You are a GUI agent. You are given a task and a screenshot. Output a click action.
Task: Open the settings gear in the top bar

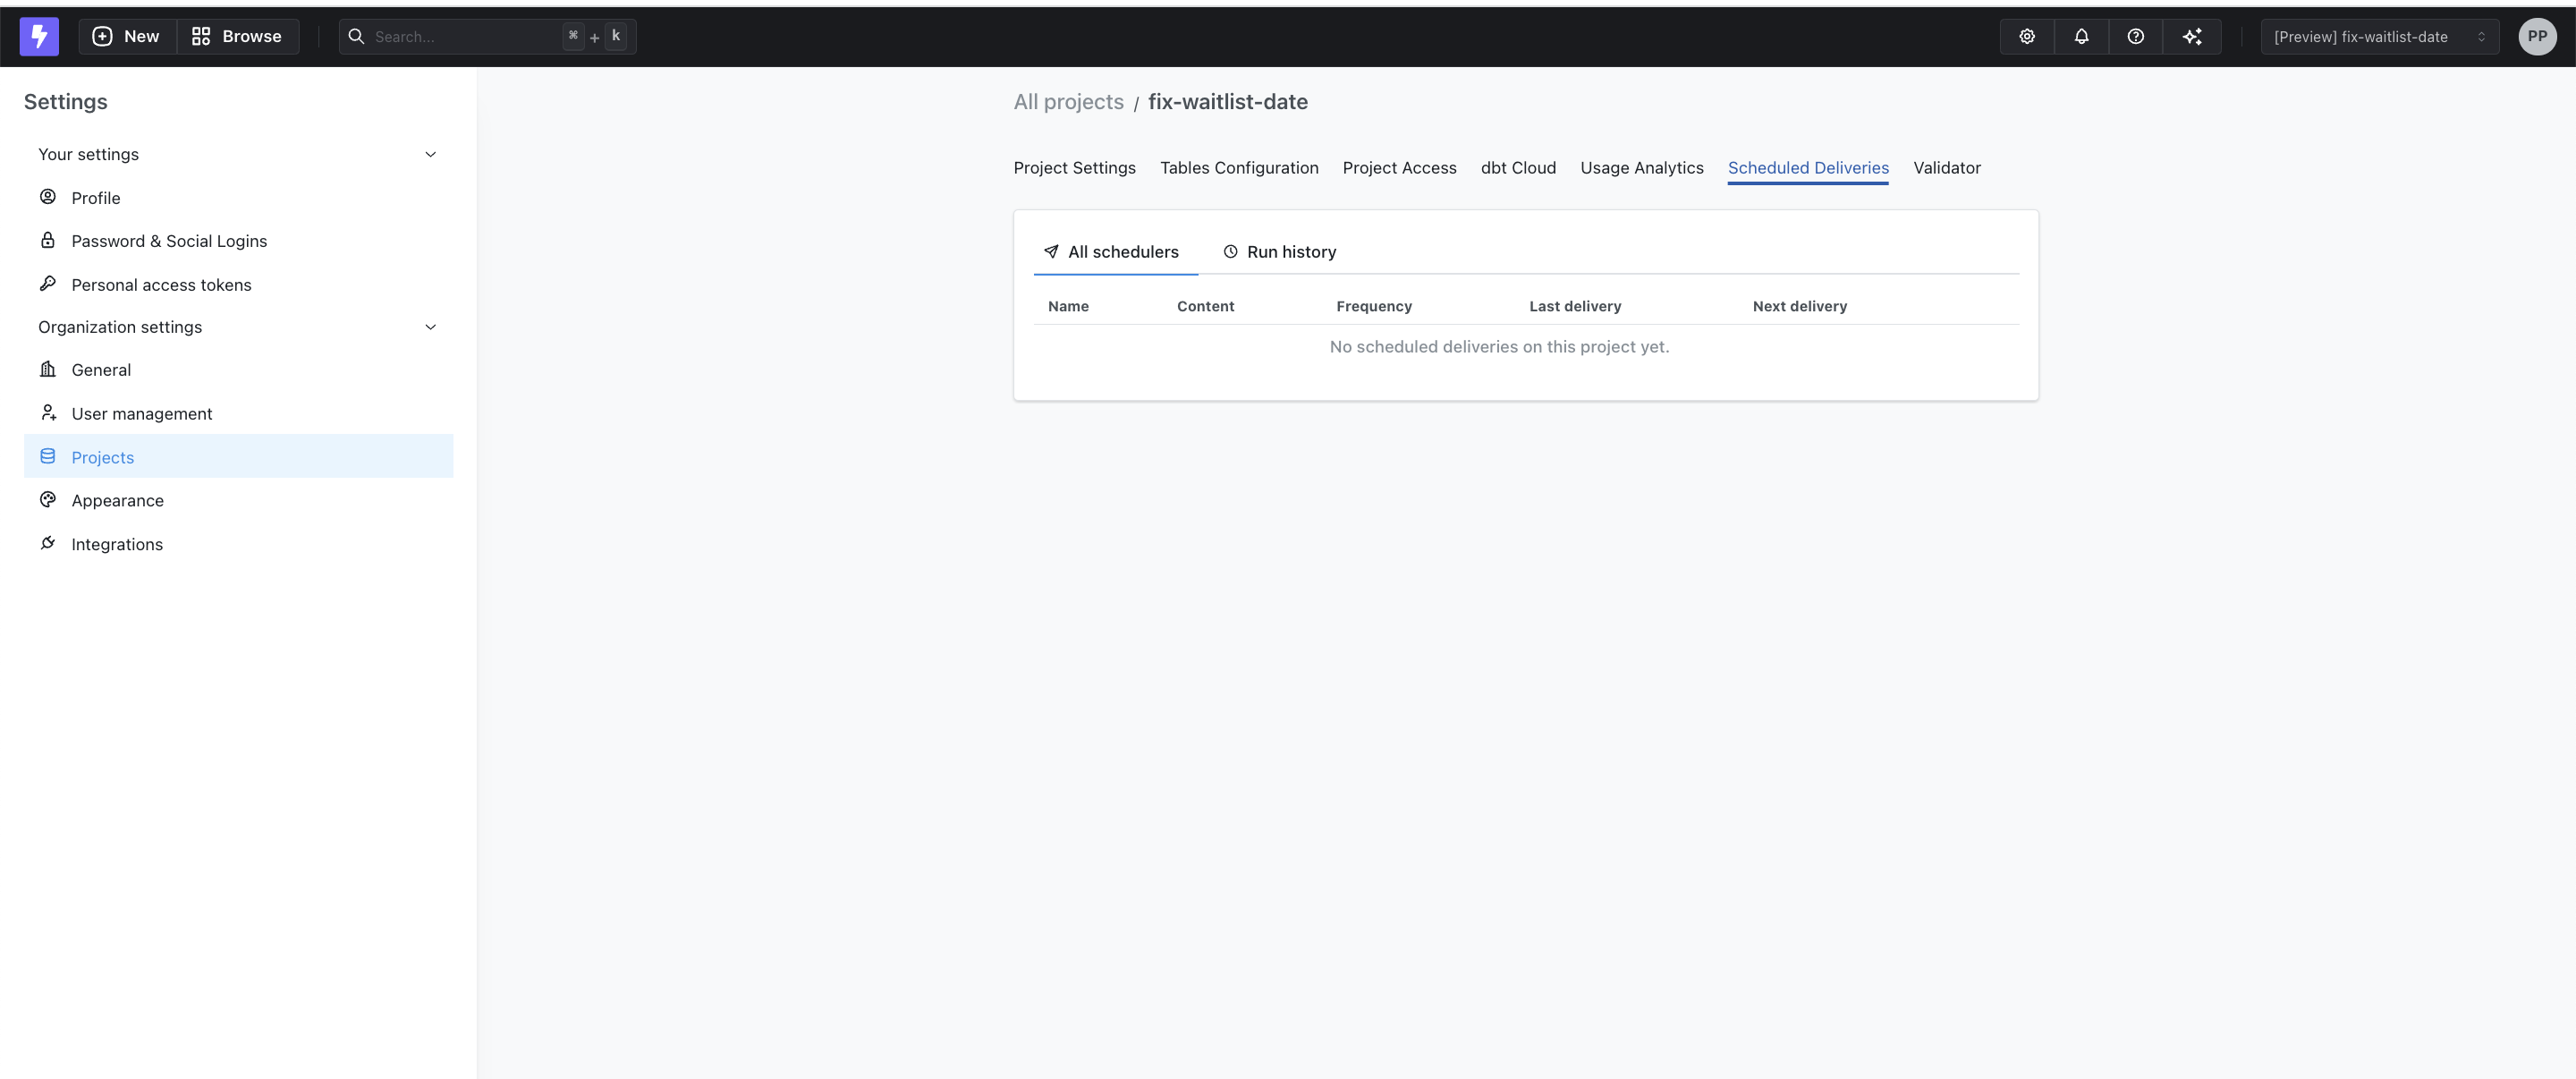2026,36
